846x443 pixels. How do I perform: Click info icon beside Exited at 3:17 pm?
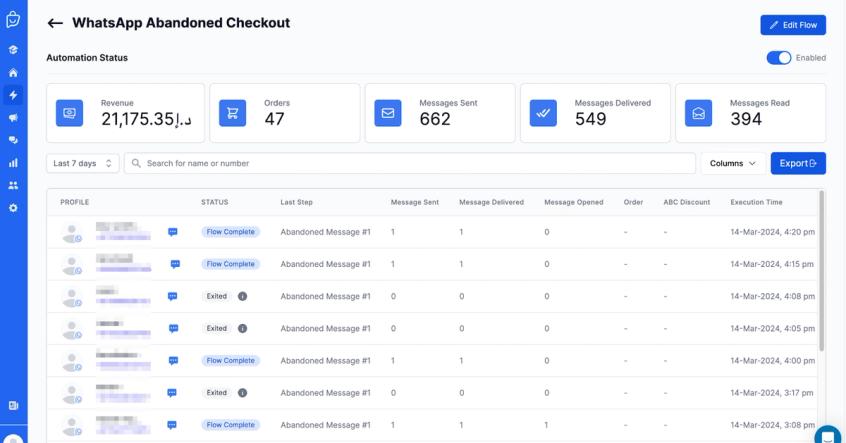(243, 393)
